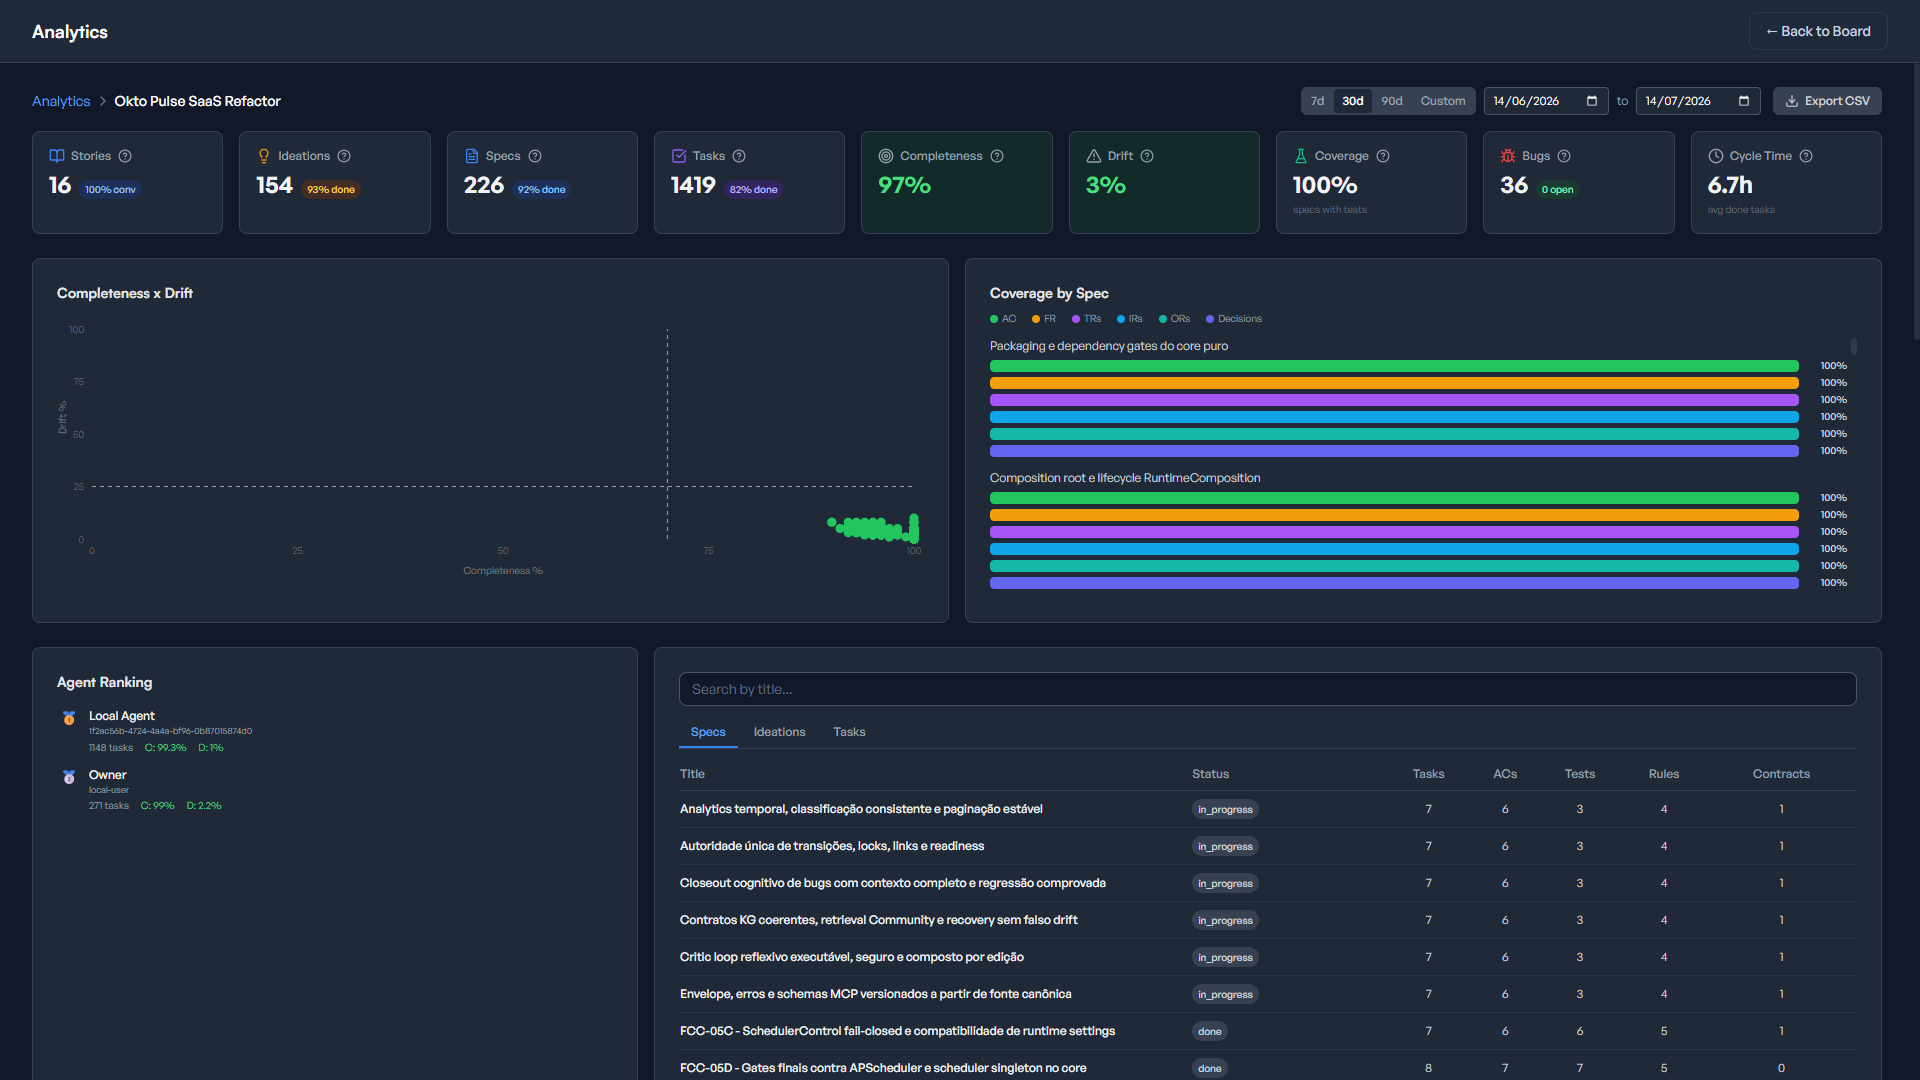This screenshot has width=1920, height=1080.
Task: Click the Coverage flask icon
Action: click(1301, 156)
